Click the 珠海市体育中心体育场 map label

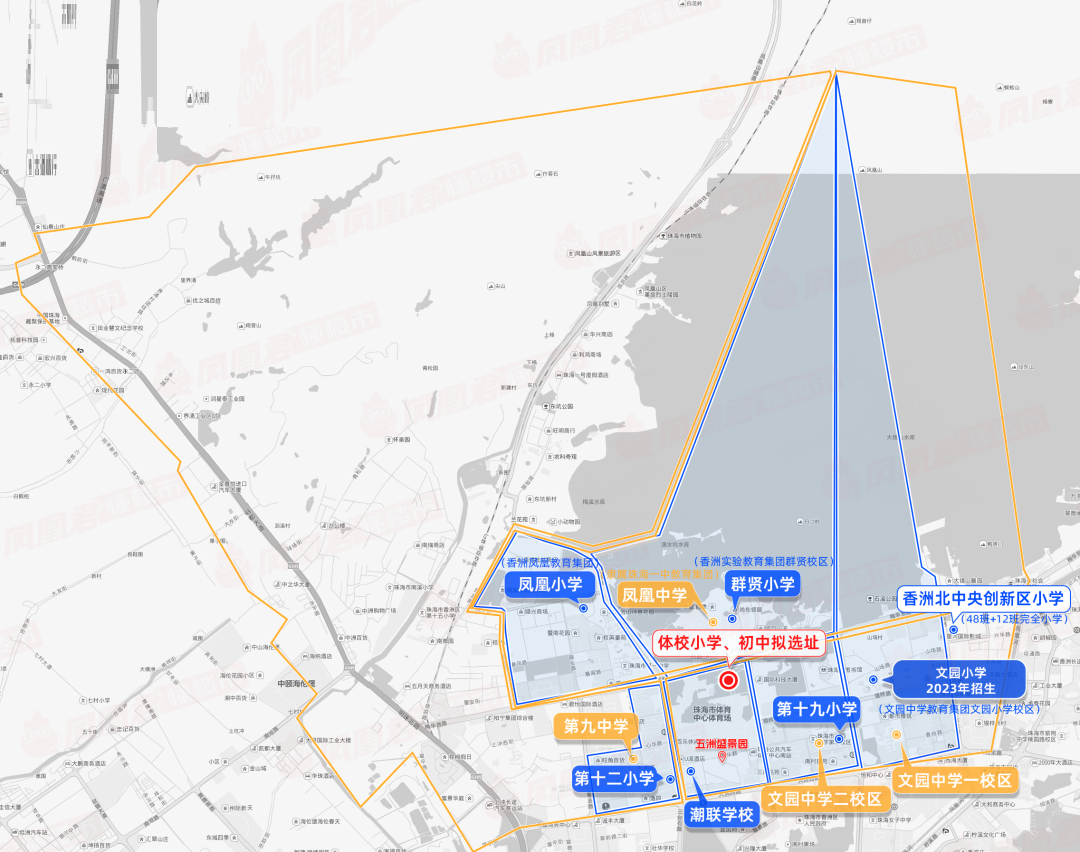point(712,714)
